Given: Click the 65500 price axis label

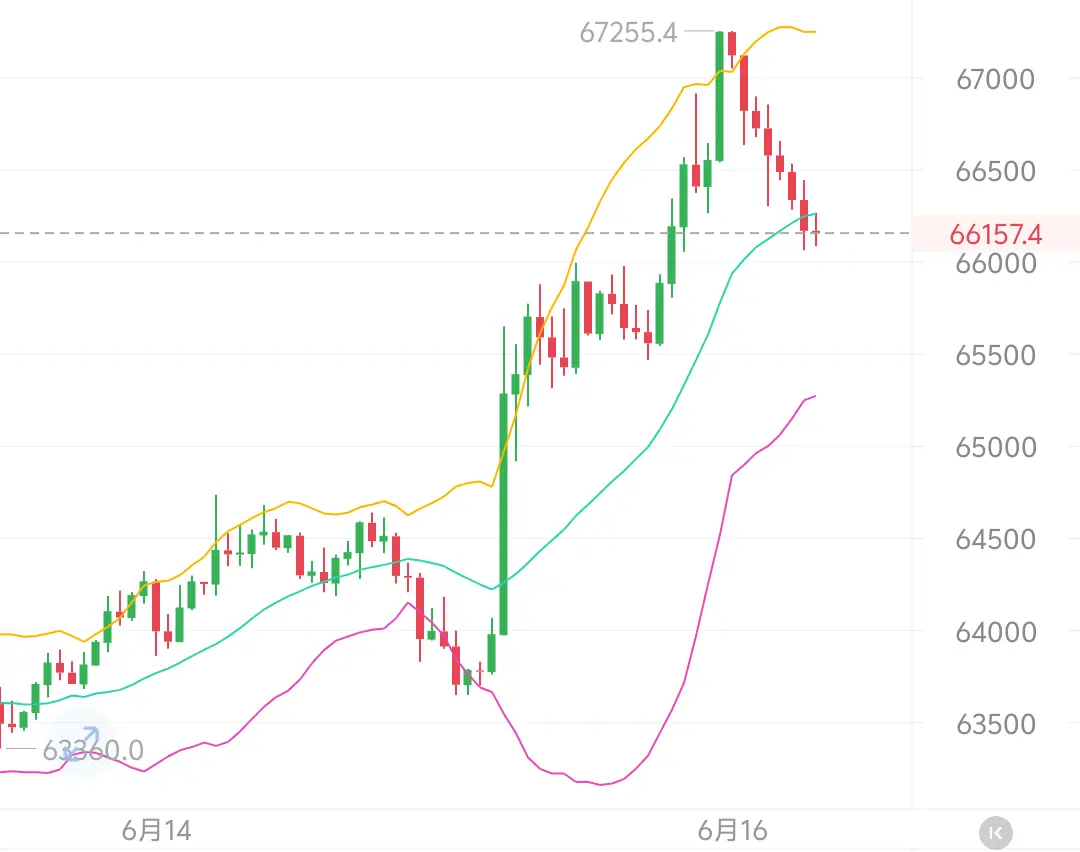Looking at the screenshot, I should coord(995,355).
